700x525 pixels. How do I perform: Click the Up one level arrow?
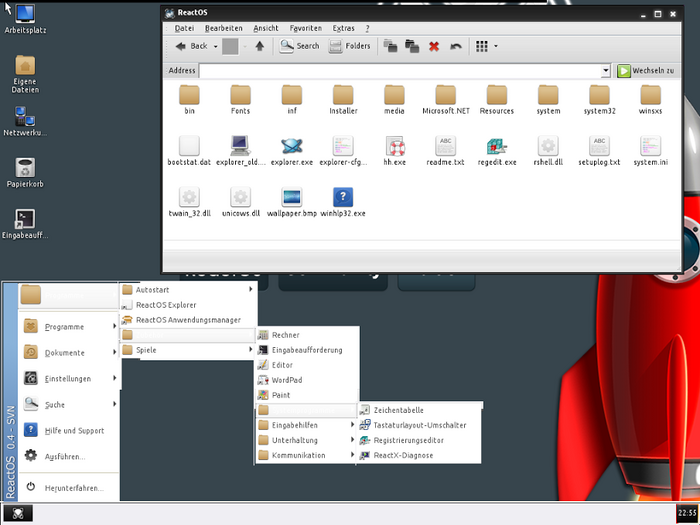260,46
